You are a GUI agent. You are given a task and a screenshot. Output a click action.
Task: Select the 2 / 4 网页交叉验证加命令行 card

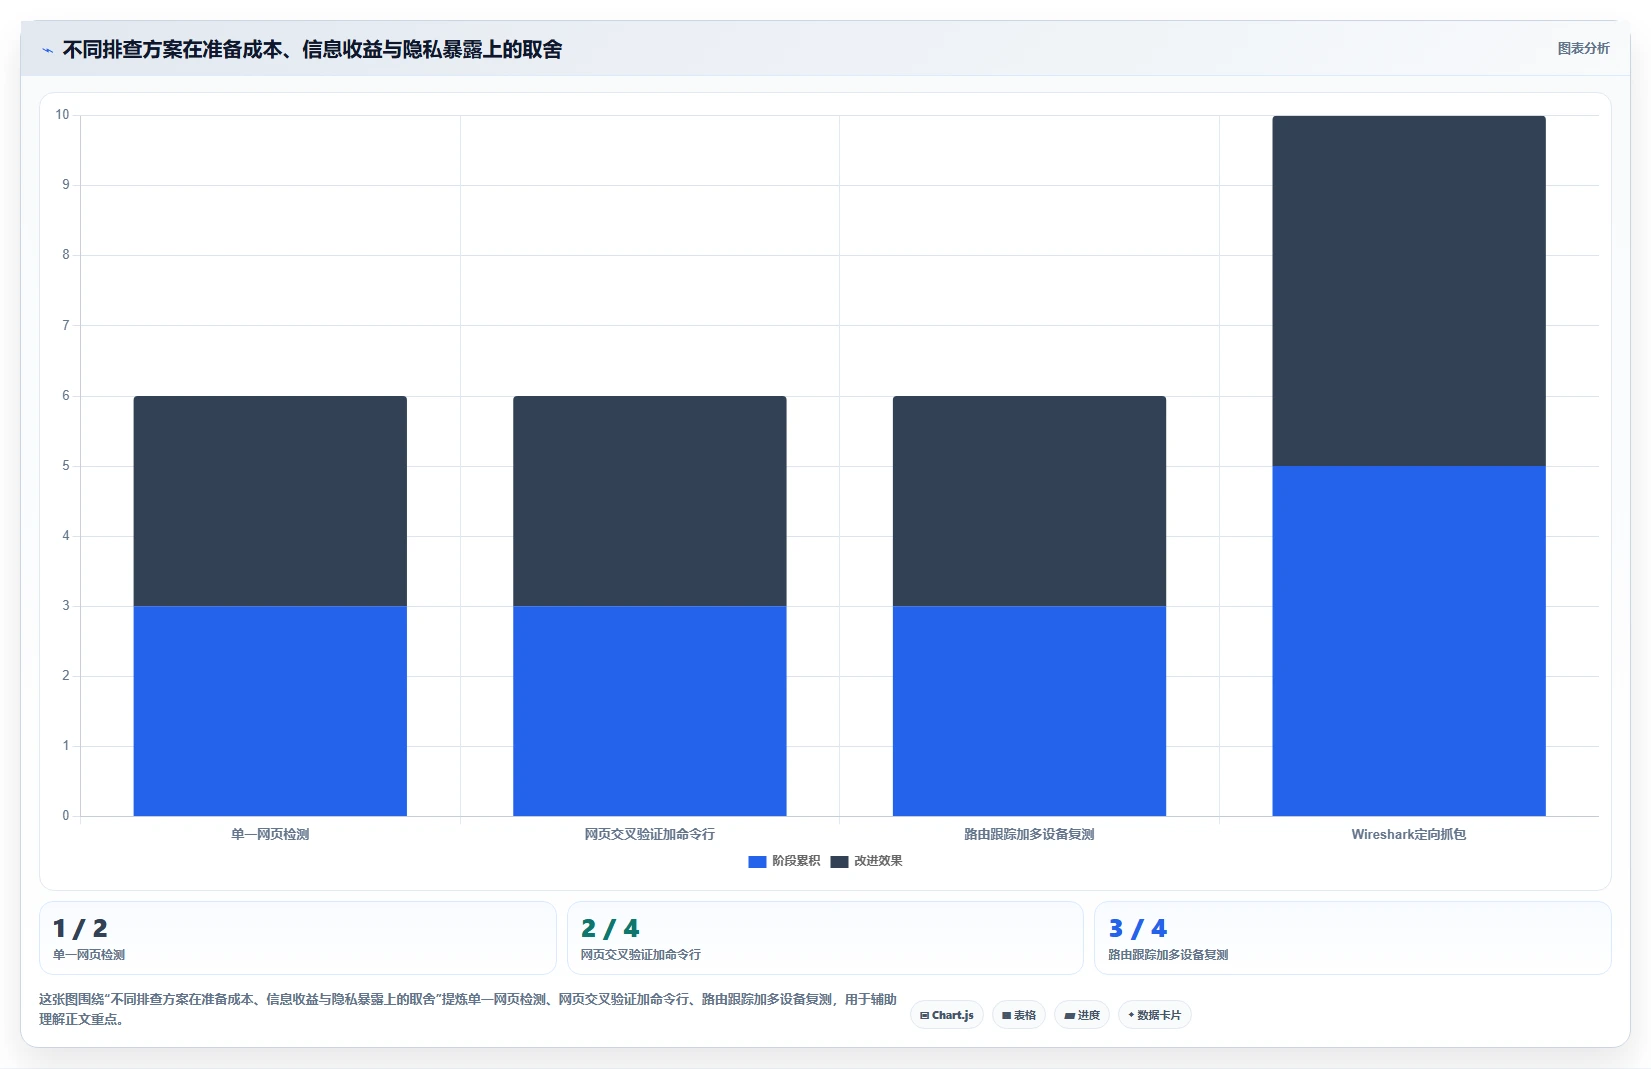coord(825,938)
